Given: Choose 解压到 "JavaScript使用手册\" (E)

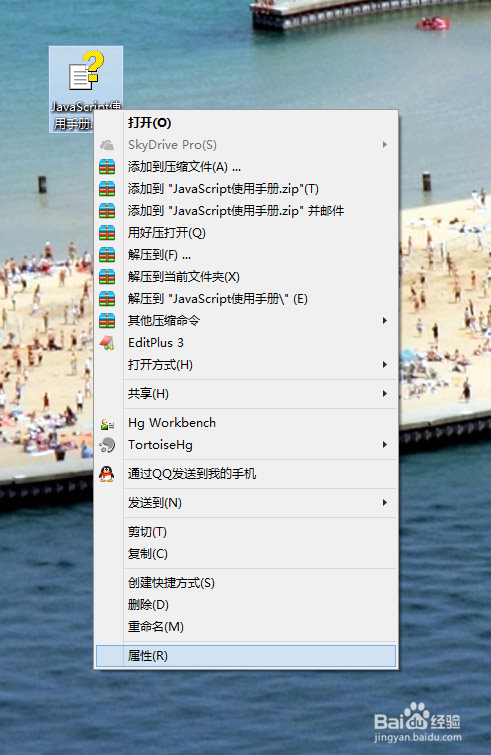Looking at the screenshot, I should [x=246, y=299].
